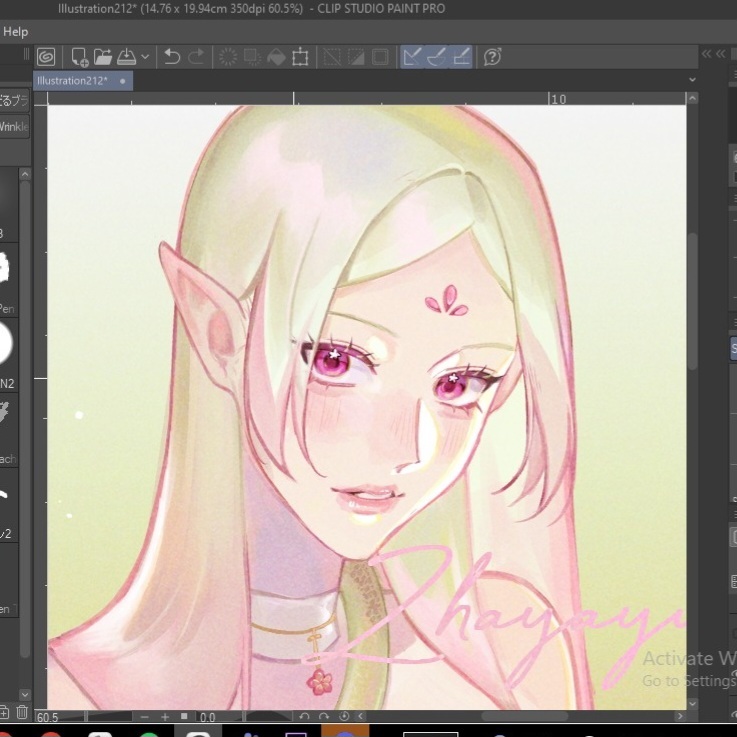Click sub tool list scroll down arrow
This screenshot has height=737, width=737.
[x=25, y=694]
